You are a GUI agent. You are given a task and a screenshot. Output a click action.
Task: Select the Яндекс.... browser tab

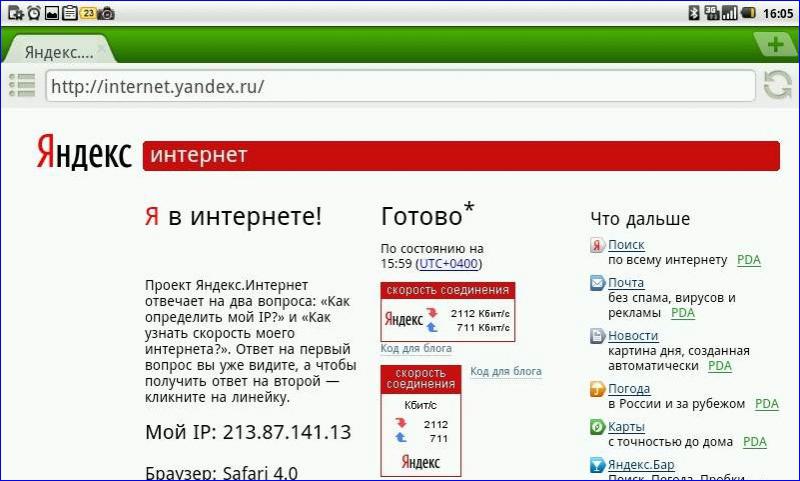60,51
